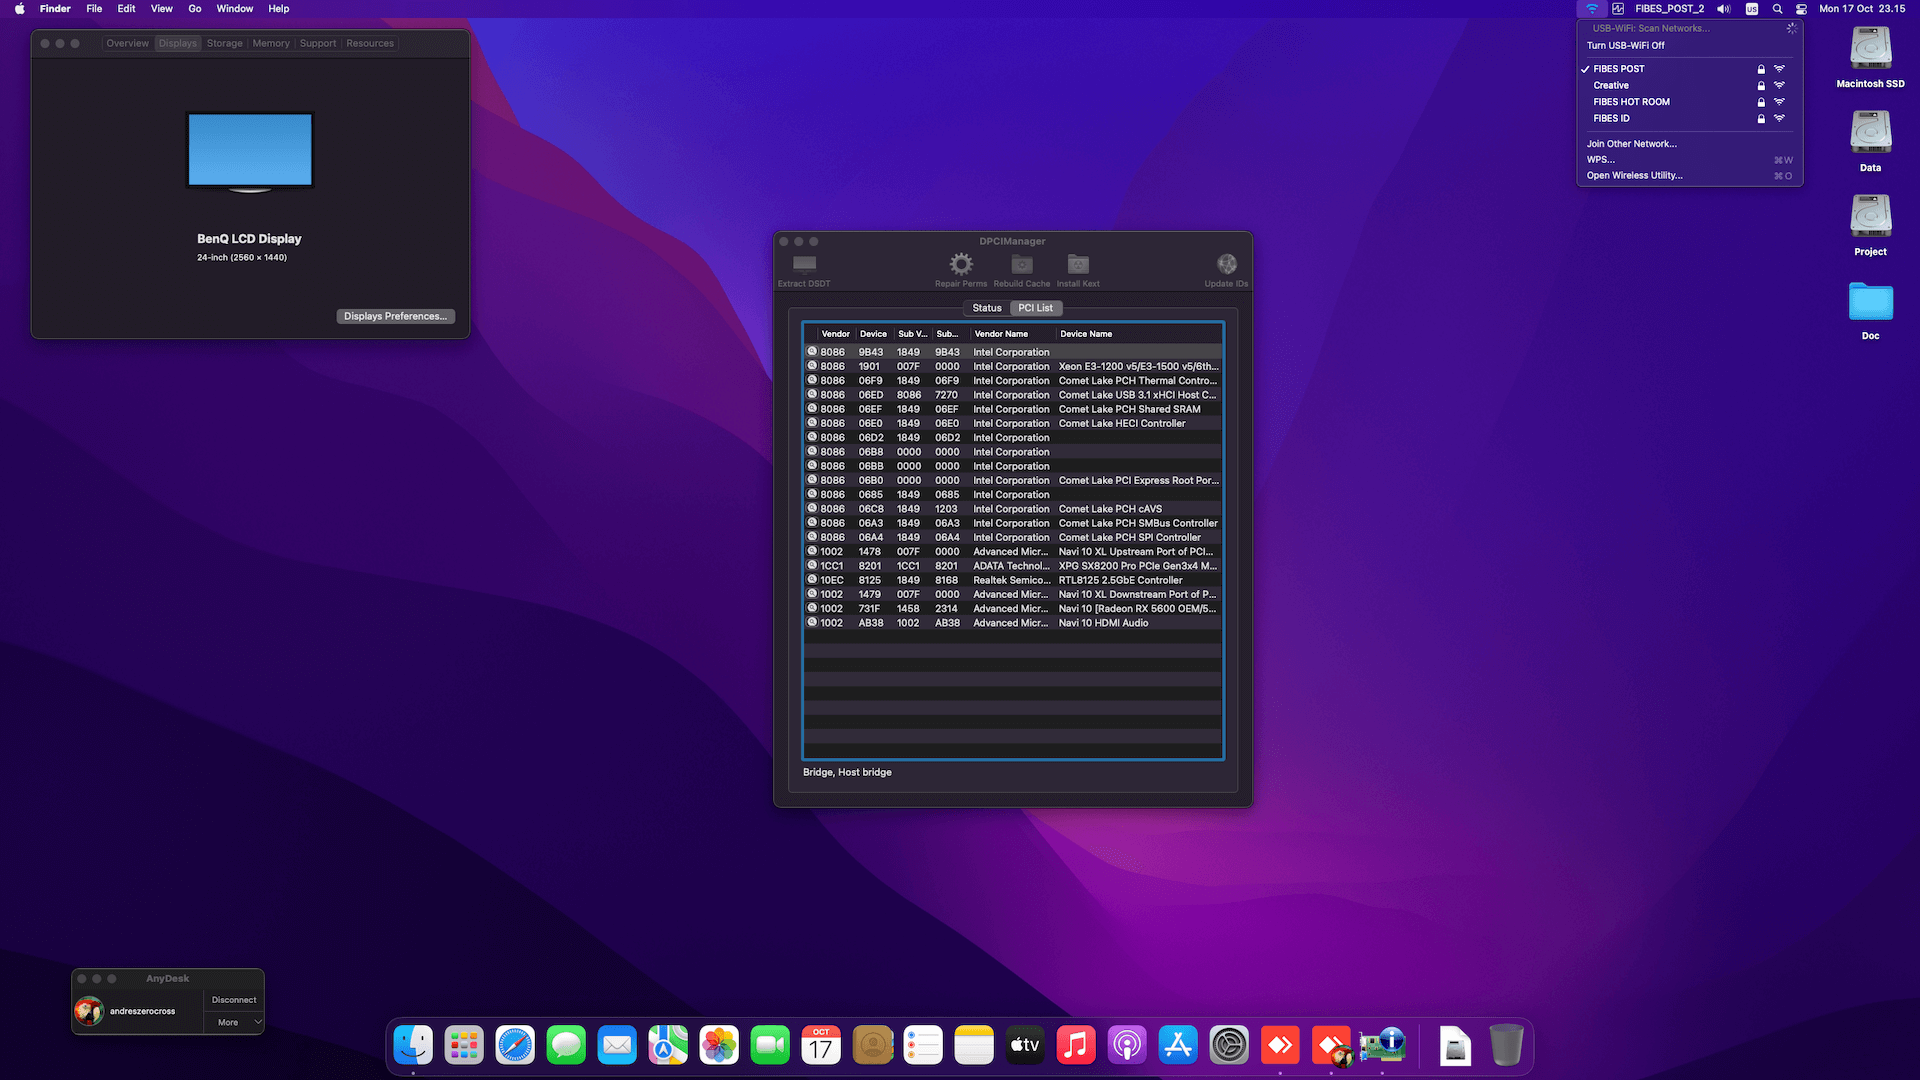Connect to the Creative network
Viewport: 1920px width, 1080px height.
1690,86
